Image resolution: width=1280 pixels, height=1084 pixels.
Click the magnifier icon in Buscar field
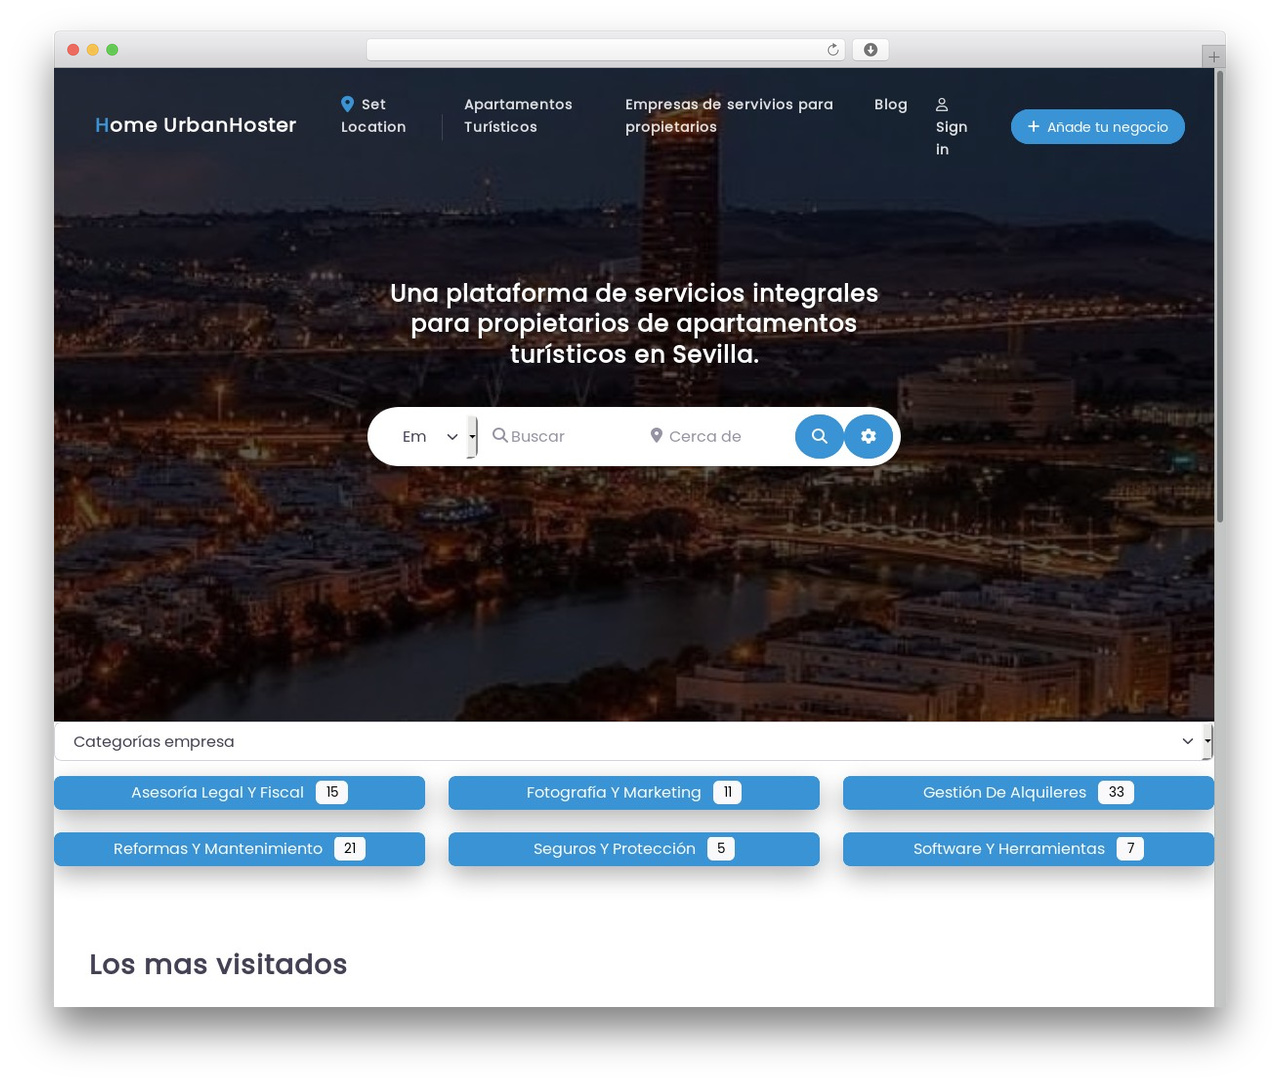point(500,435)
